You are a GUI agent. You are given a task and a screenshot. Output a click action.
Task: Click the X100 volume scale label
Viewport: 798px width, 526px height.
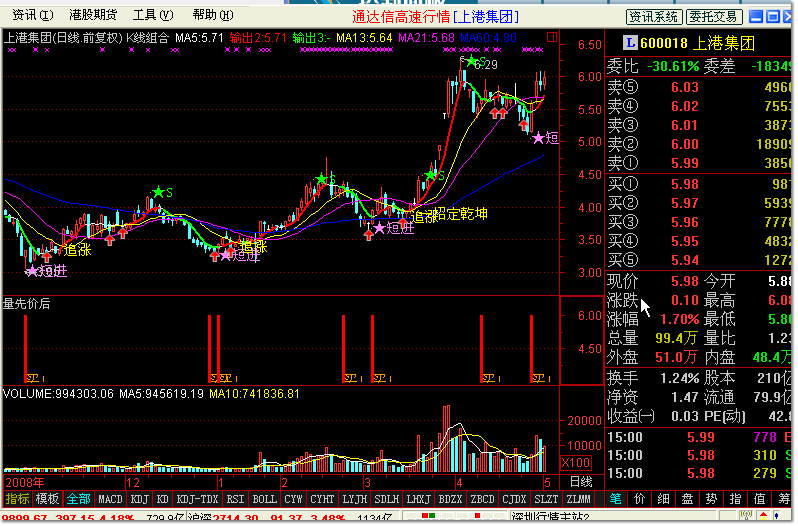576,462
